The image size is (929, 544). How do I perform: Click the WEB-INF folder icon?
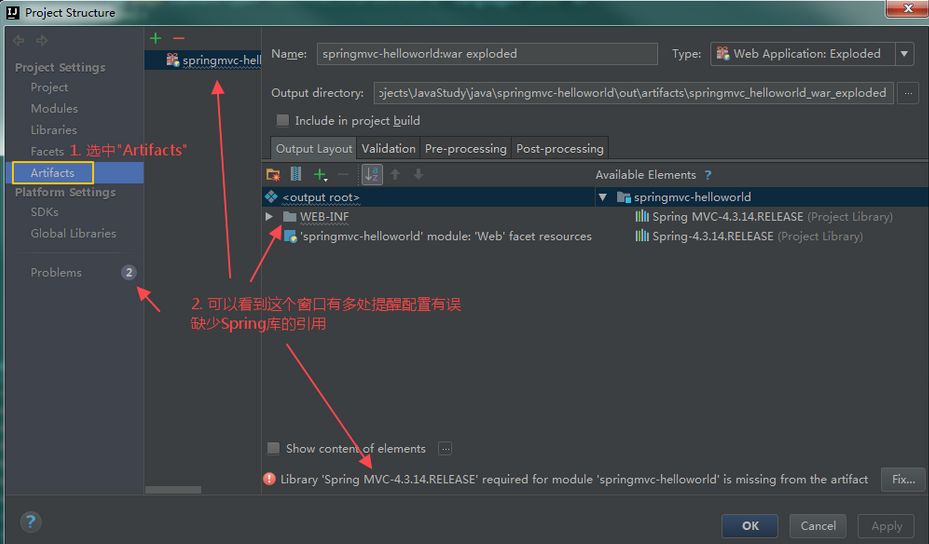pyautogui.click(x=289, y=216)
